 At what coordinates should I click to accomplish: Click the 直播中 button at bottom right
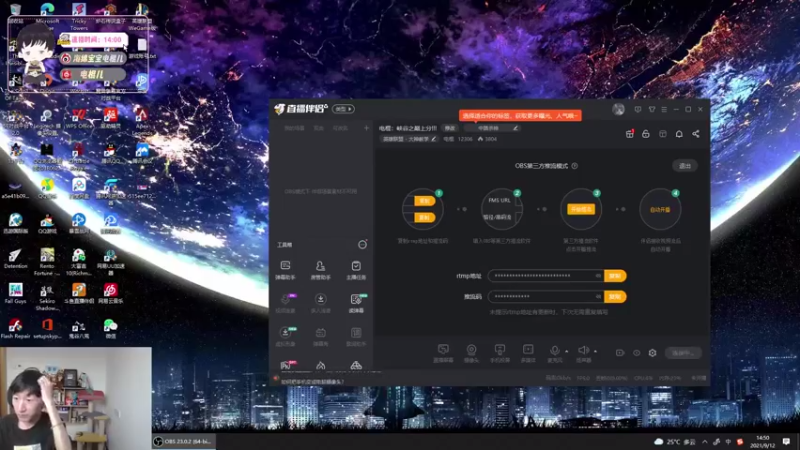(x=683, y=353)
